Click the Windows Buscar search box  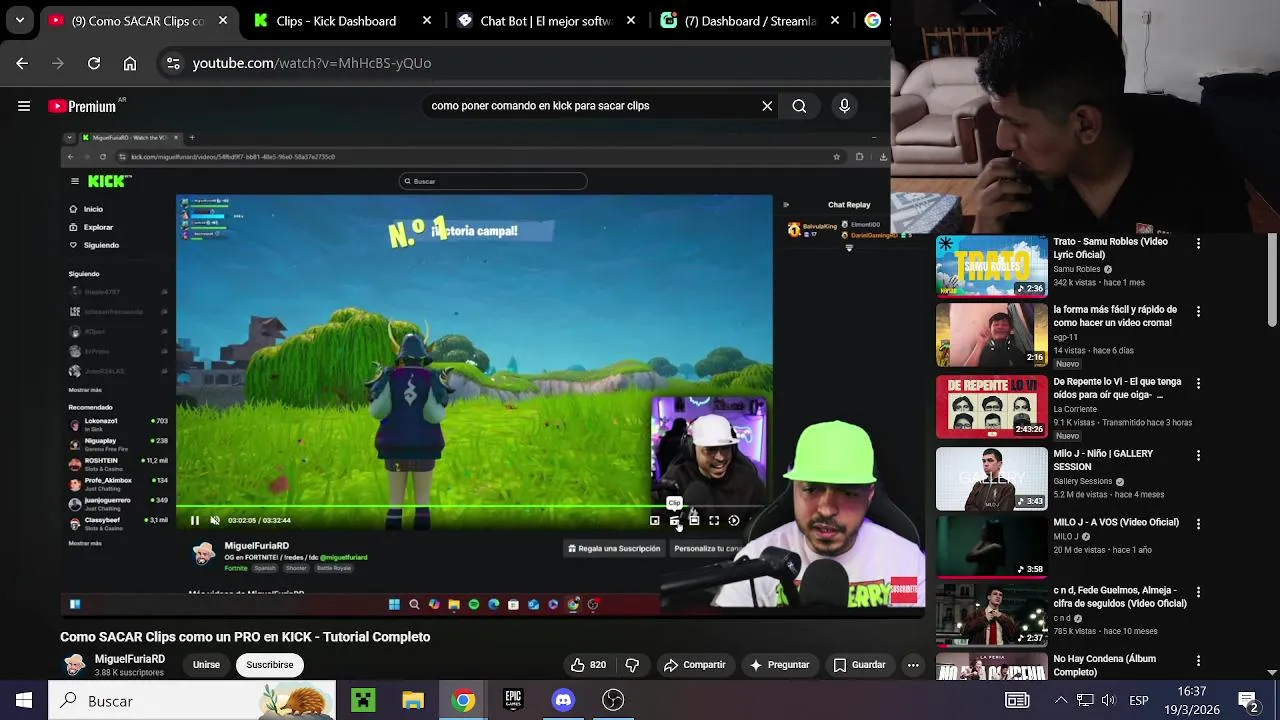coord(192,701)
